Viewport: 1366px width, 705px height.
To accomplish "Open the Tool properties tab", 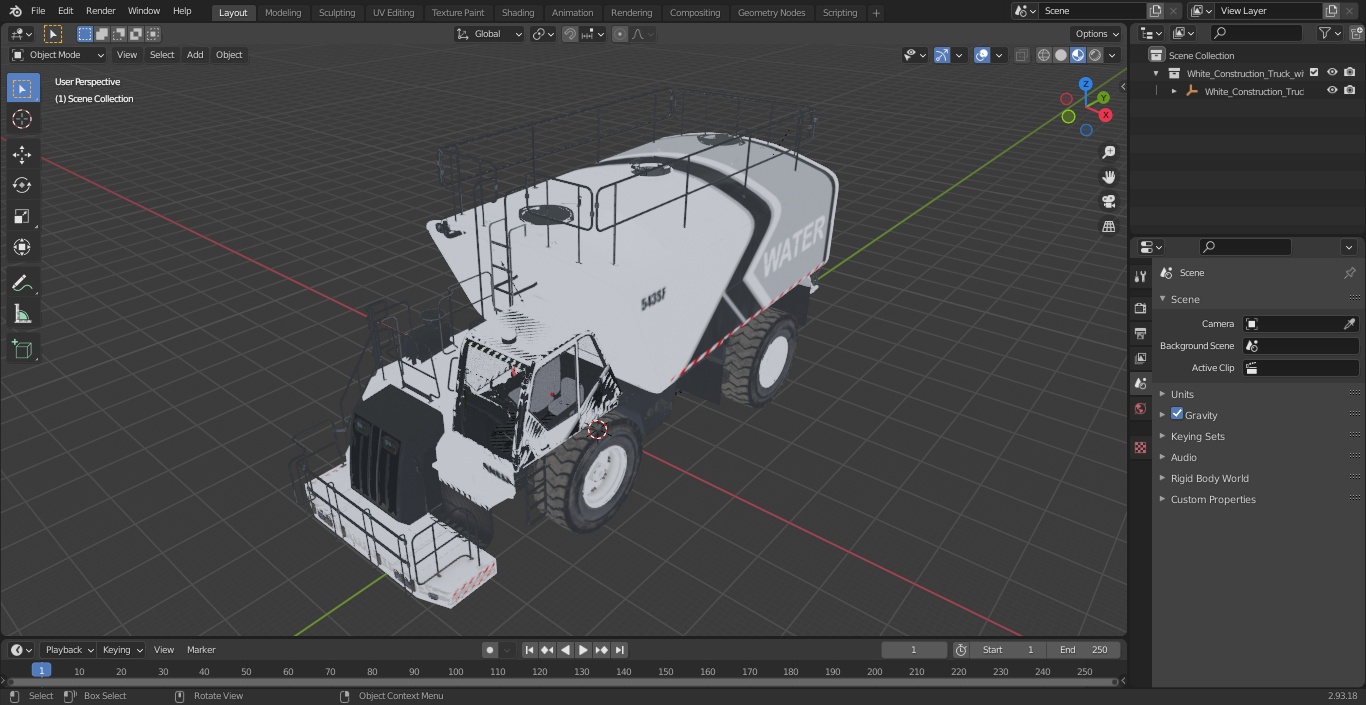I will (1140, 277).
